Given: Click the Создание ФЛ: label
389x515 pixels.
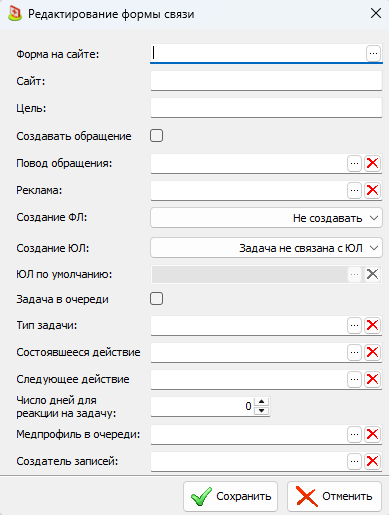Looking at the screenshot, I should (x=52, y=217).
